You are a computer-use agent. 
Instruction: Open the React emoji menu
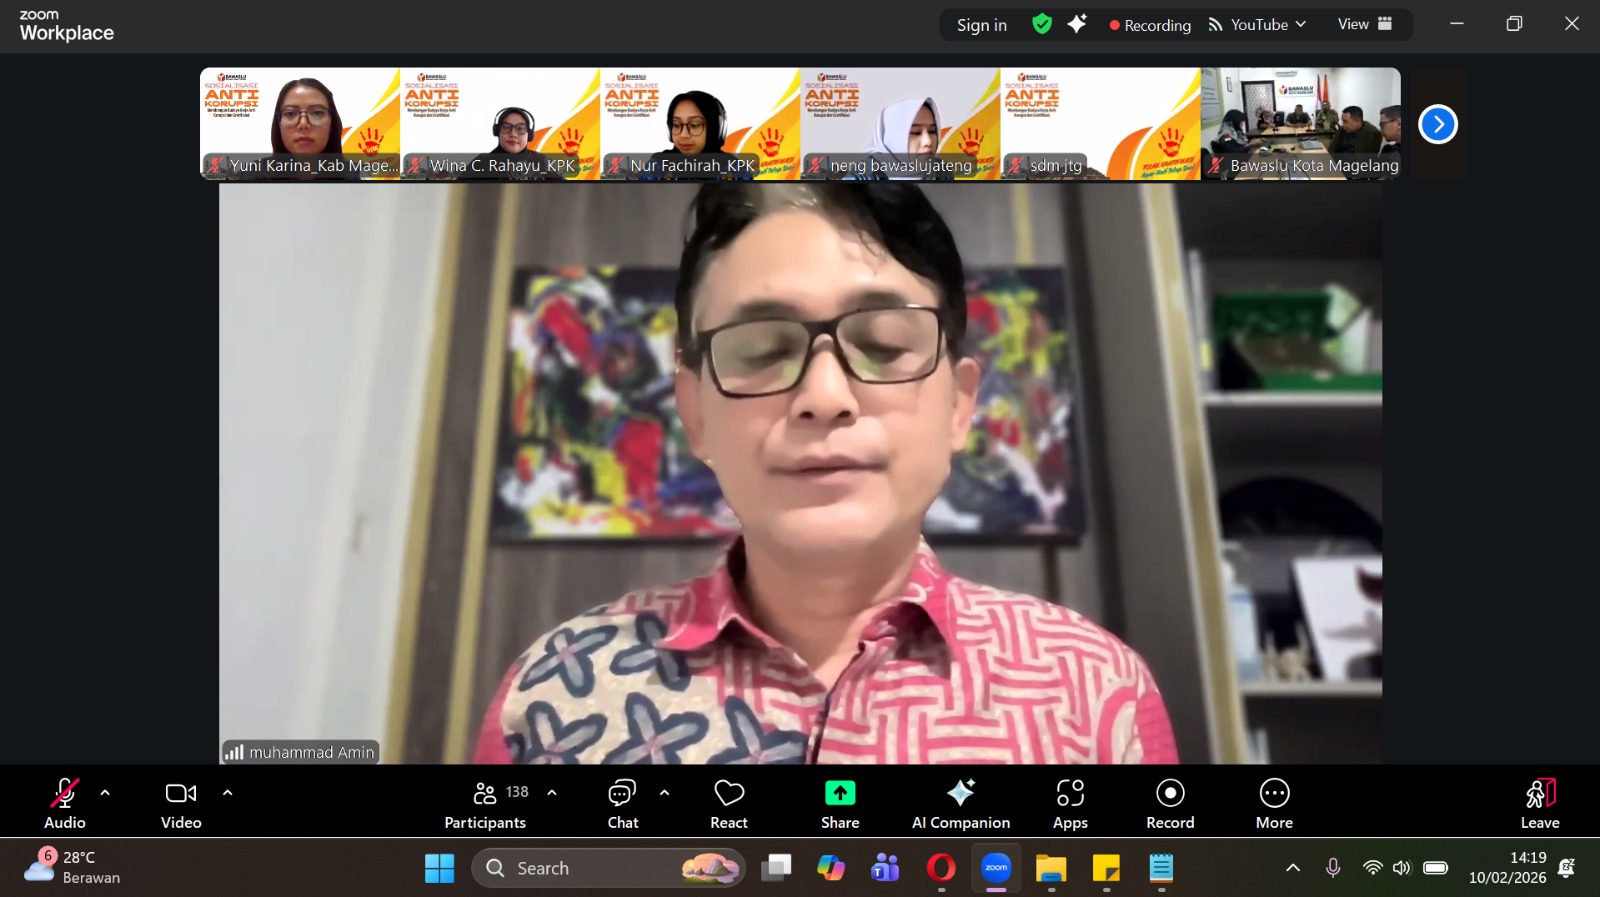729,803
